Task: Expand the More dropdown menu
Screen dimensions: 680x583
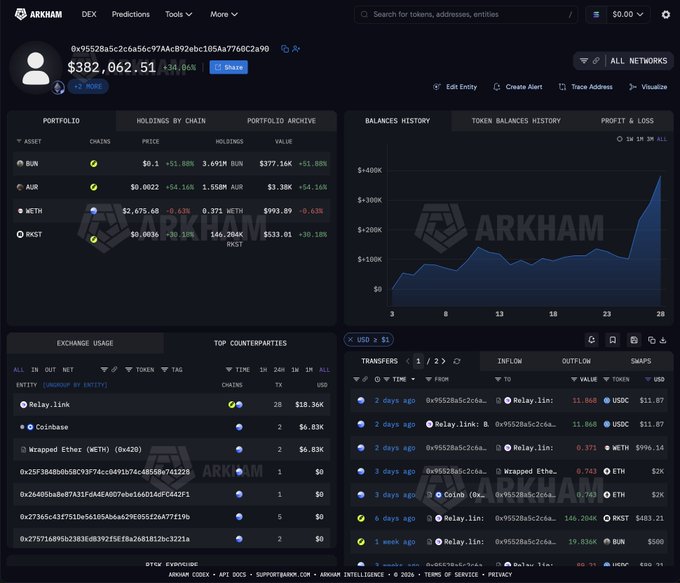Action: point(224,14)
